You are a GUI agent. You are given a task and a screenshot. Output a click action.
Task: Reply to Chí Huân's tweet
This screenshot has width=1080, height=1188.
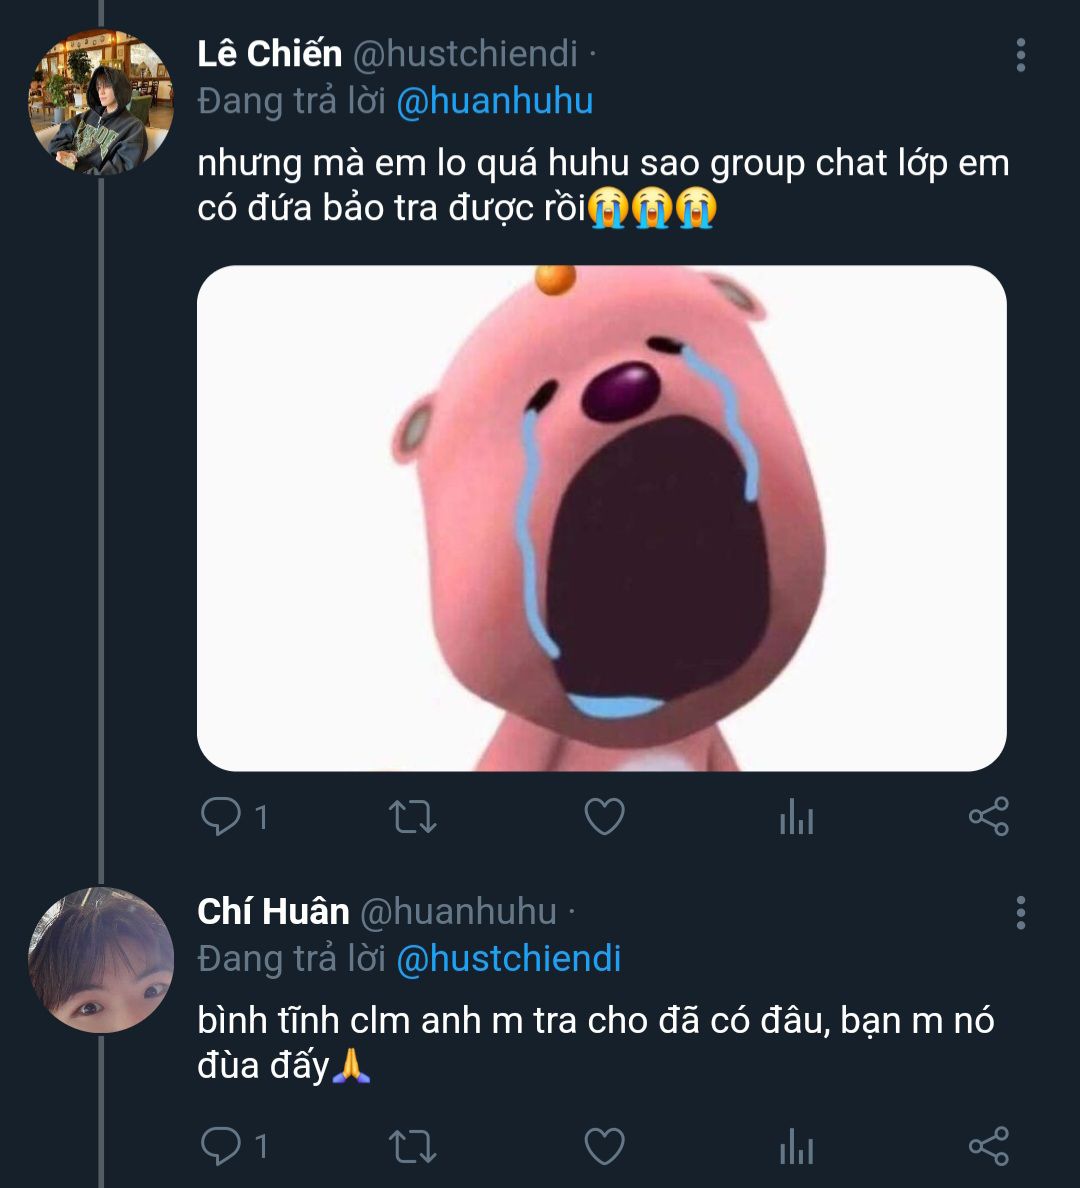tap(220, 1146)
